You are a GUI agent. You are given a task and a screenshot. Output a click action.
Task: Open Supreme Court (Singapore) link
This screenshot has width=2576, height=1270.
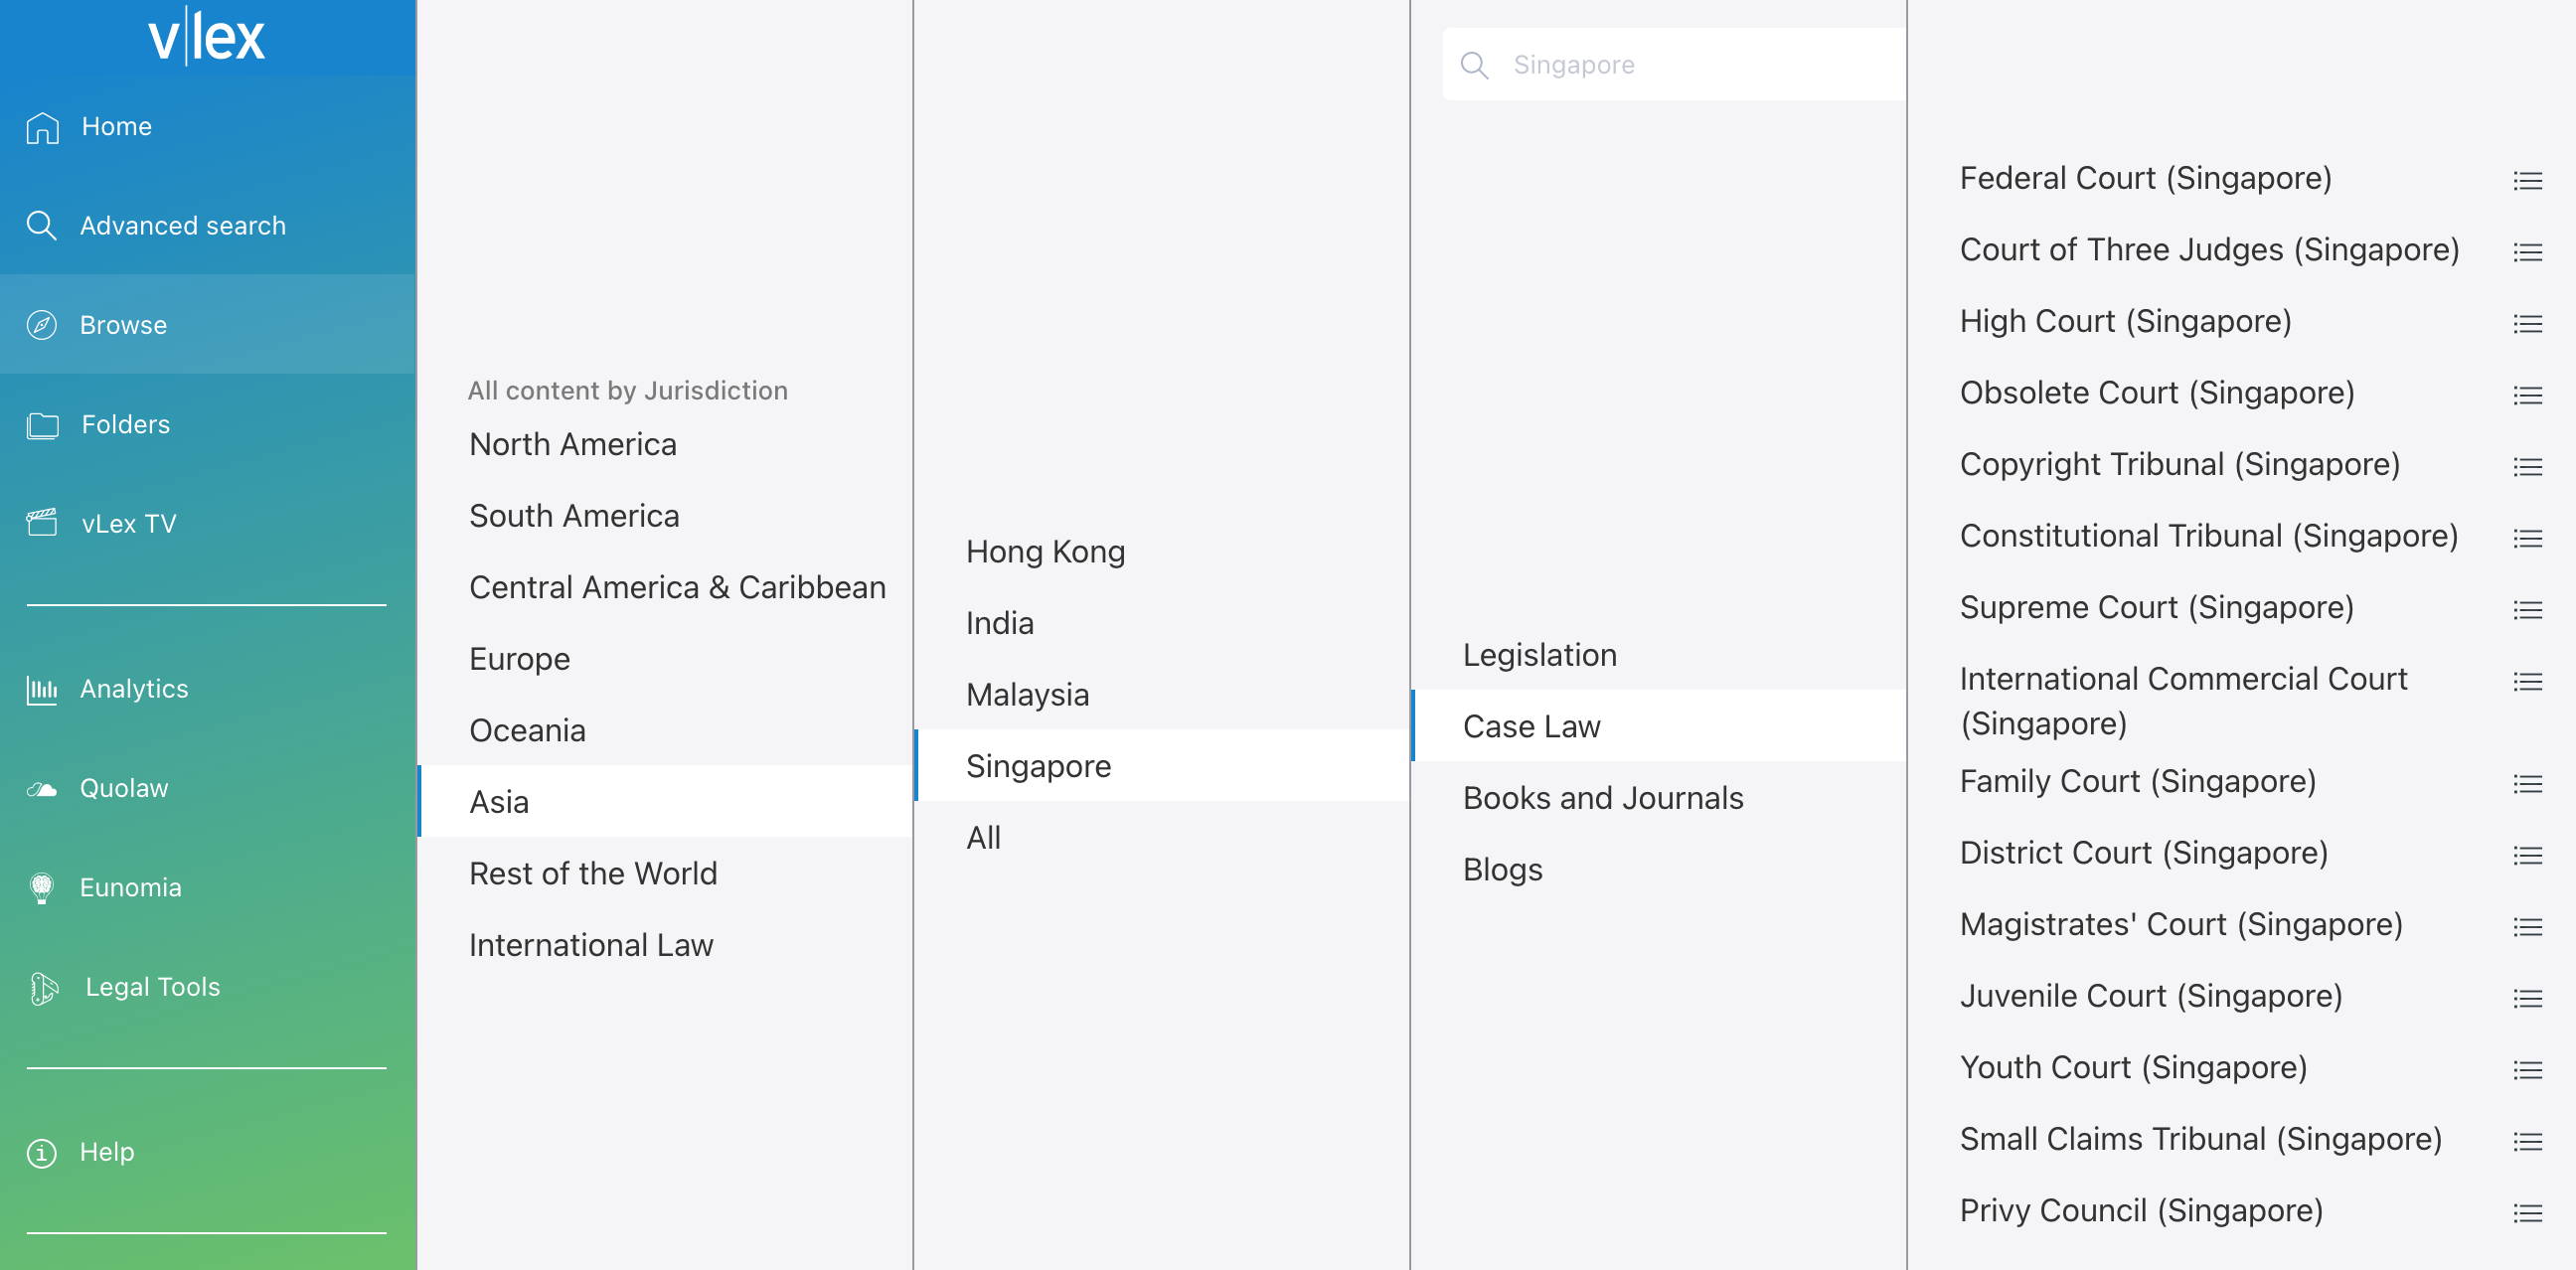pos(2156,607)
